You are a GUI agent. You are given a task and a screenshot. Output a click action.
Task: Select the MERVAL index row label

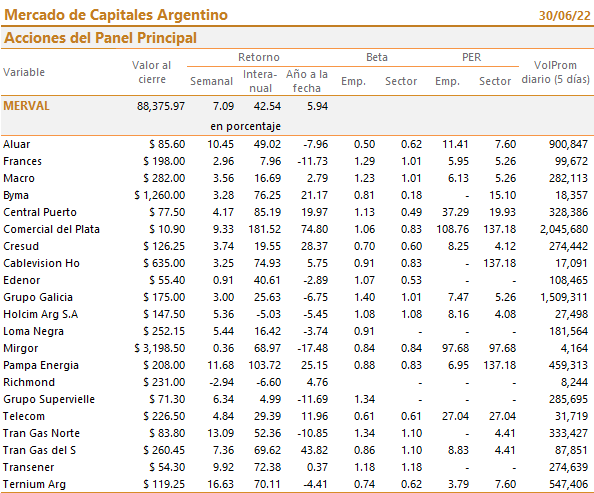pyautogui.click(x=27, y=106)
